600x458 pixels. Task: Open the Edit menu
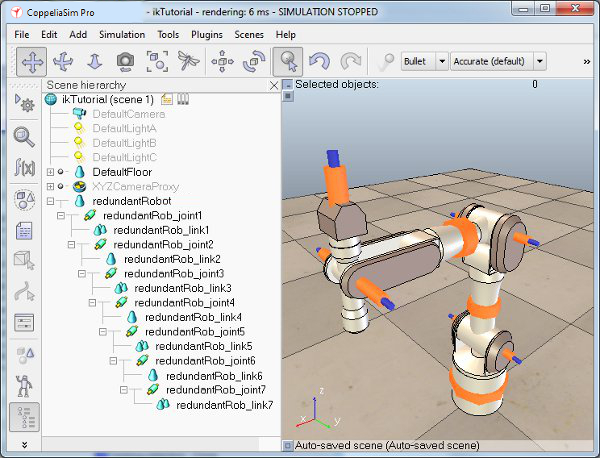click(x=49, y=34)
